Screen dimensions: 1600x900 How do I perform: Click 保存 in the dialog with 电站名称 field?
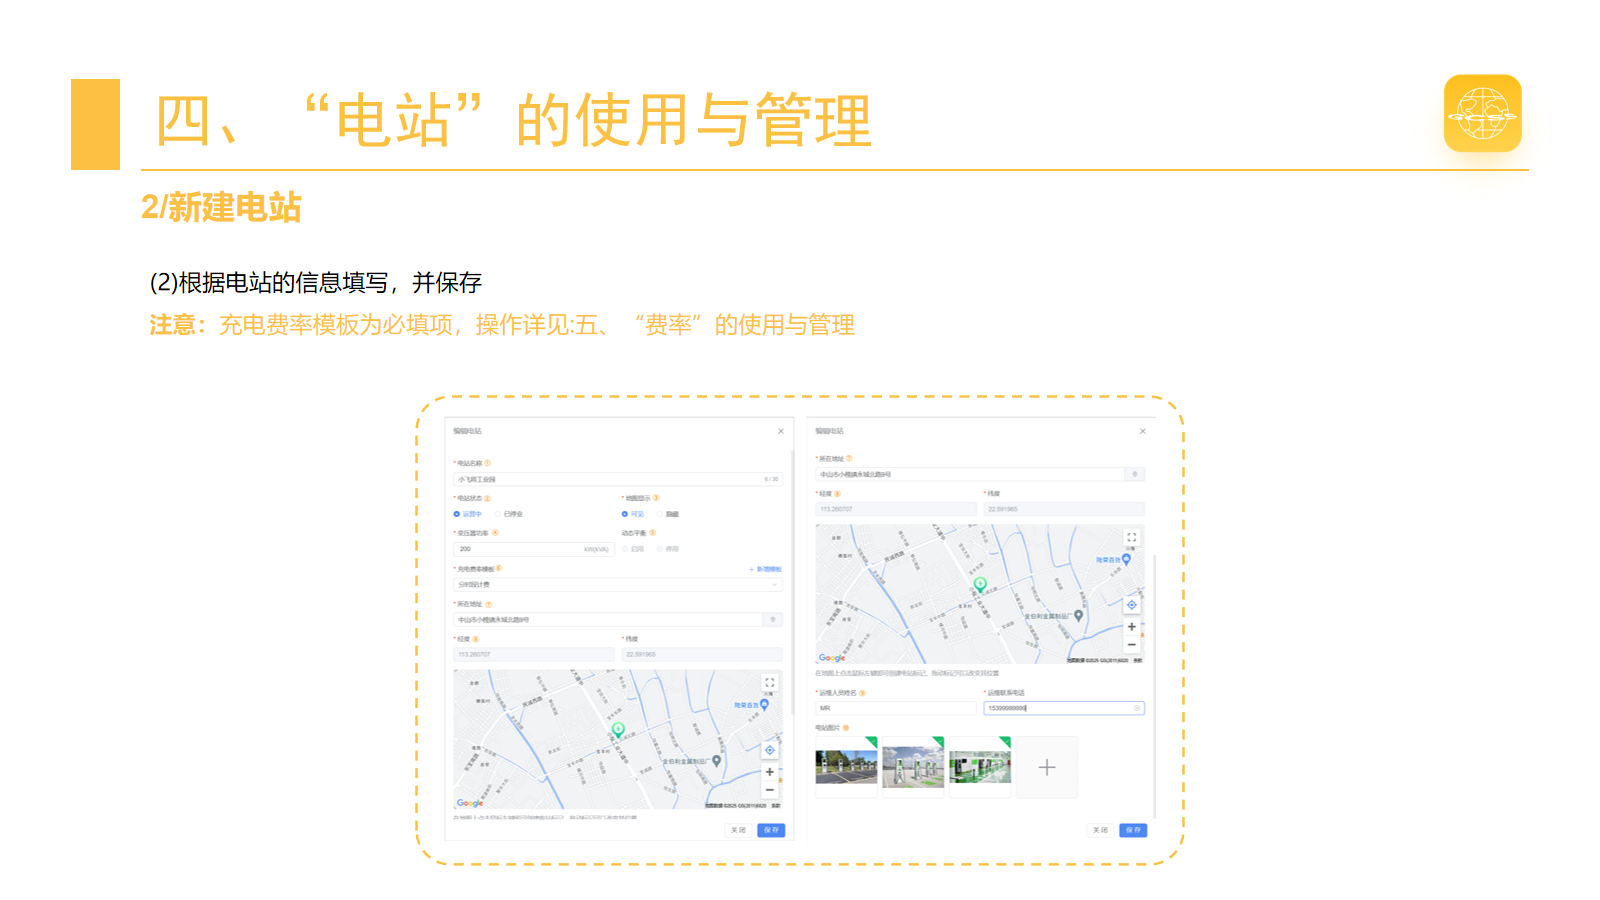pos(771,830)
